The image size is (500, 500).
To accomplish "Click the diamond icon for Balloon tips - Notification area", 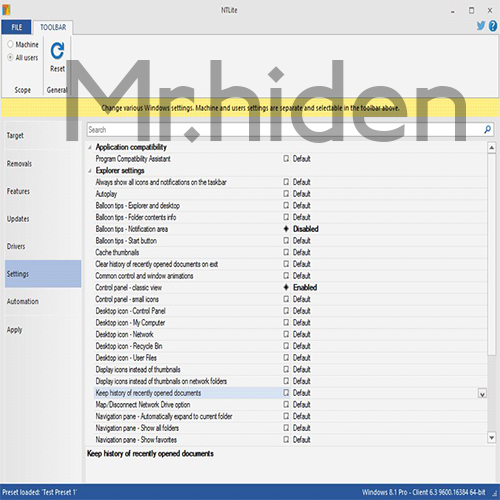I will coord(286,229).
